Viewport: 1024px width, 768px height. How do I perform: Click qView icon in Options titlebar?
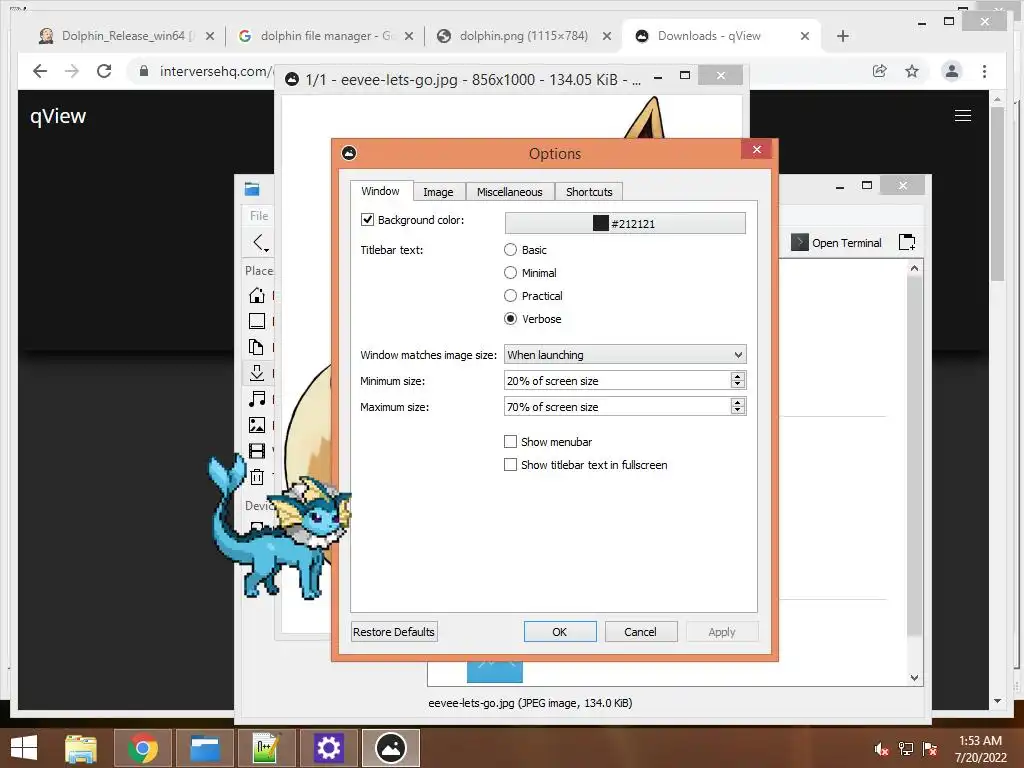coord(349,153)
